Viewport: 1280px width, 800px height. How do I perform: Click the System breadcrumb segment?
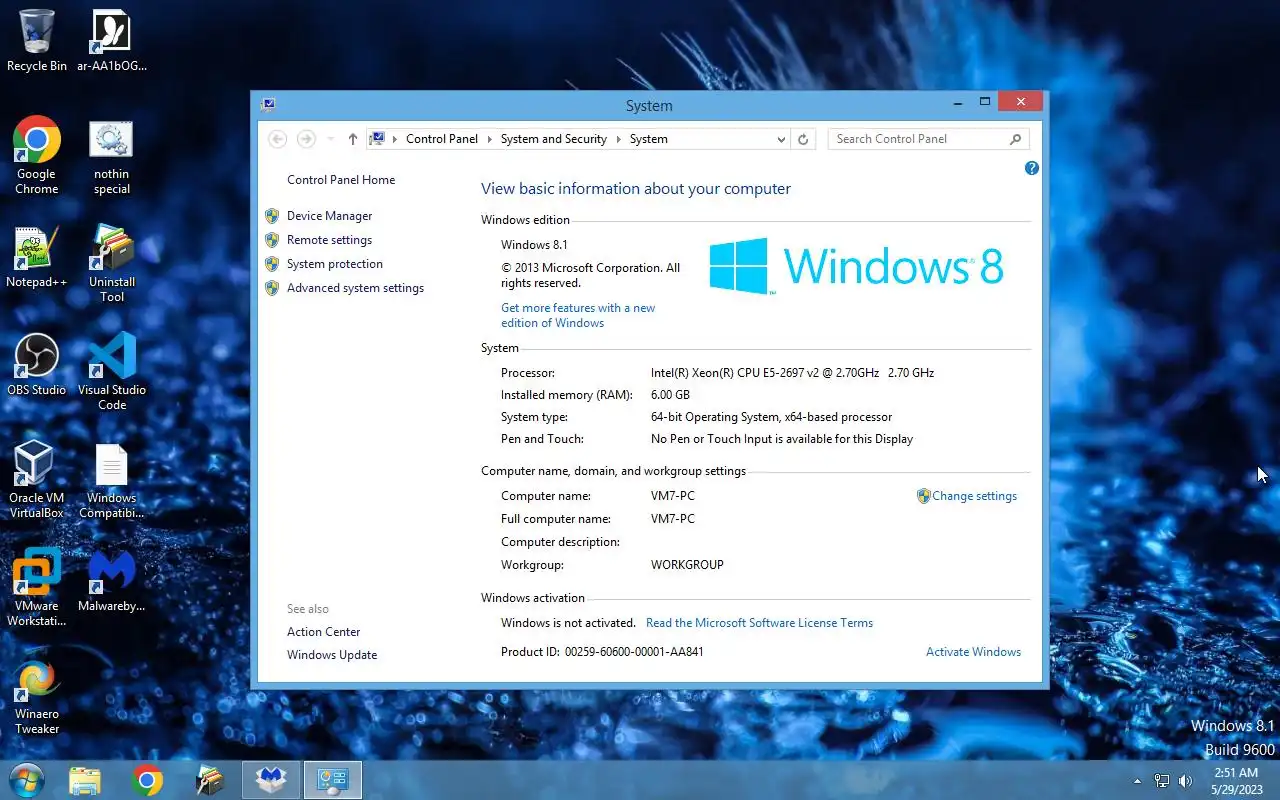649,139
